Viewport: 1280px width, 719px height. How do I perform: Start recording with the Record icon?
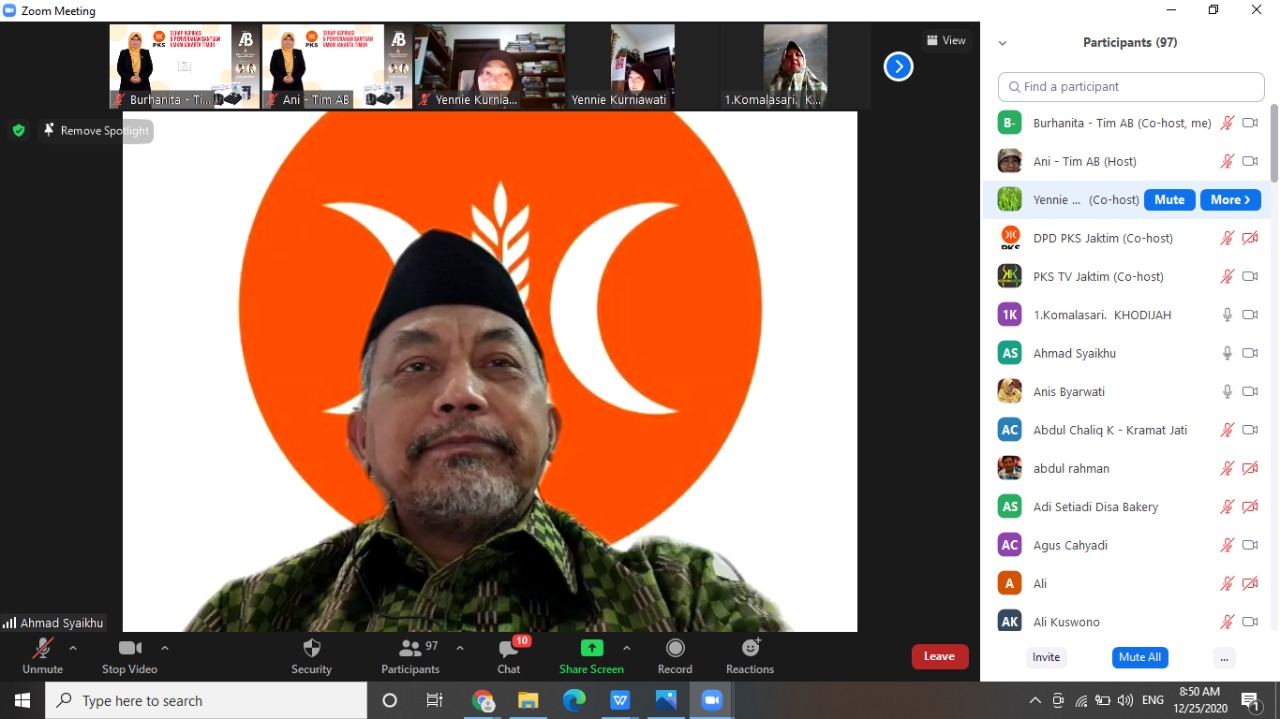(x=675, y=648)
